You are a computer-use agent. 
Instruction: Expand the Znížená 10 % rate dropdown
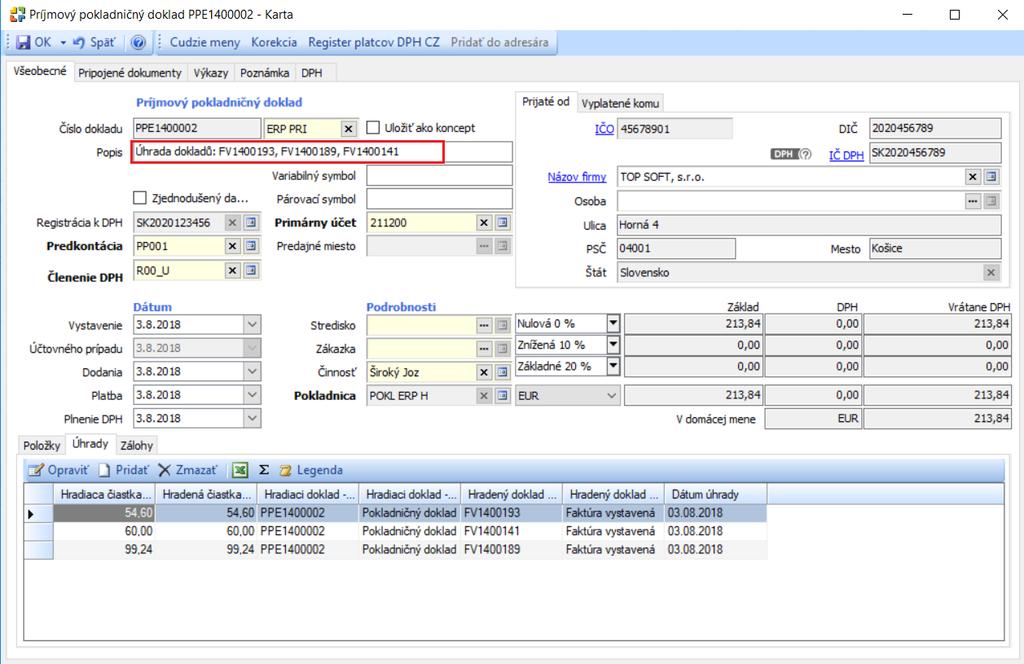pos(613,345)
